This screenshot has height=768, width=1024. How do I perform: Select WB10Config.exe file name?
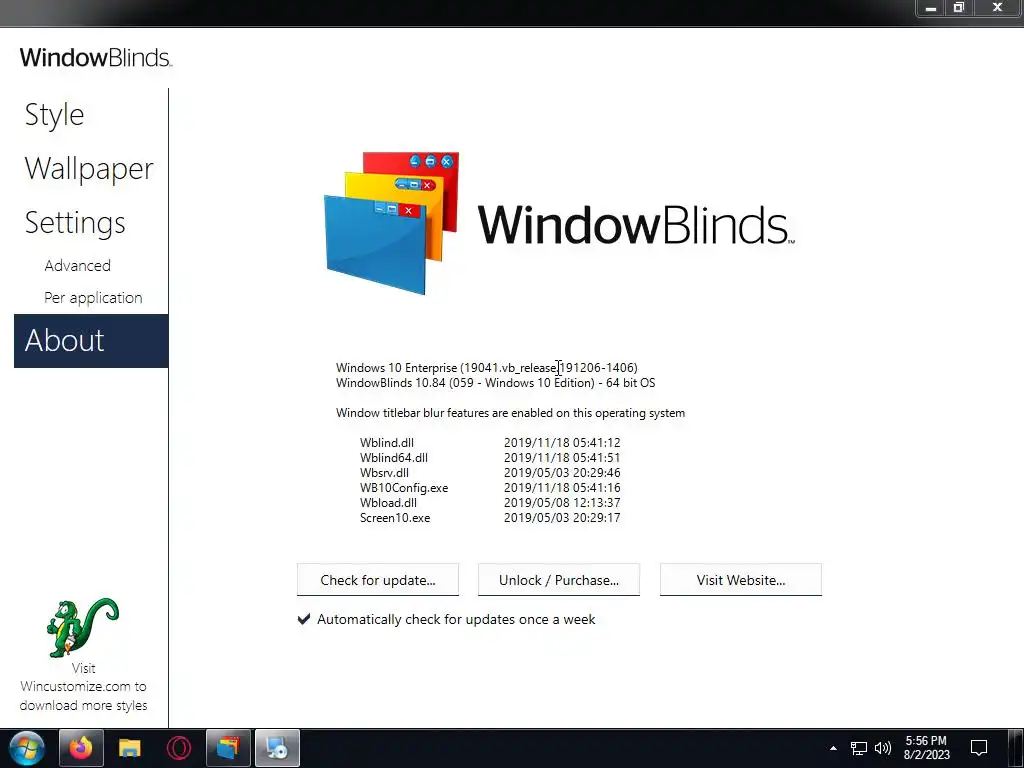pos(404,488)
